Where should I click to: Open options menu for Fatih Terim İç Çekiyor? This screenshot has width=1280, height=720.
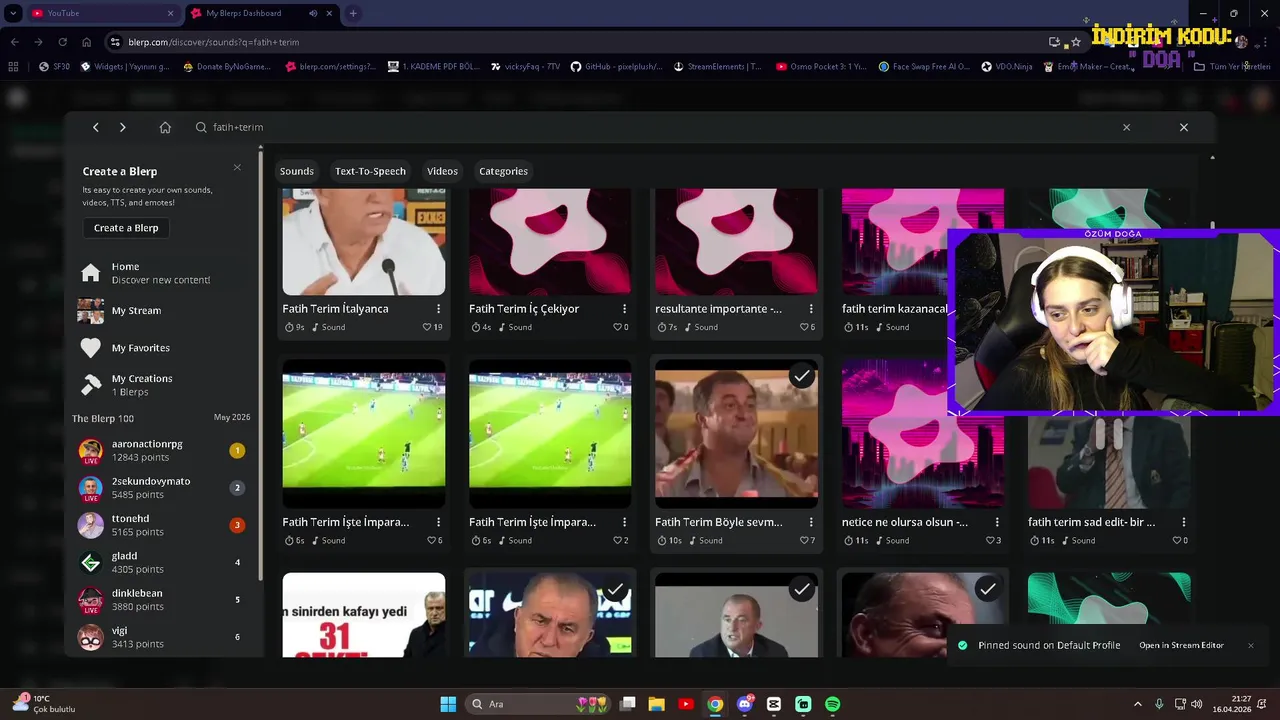[624, 309]
